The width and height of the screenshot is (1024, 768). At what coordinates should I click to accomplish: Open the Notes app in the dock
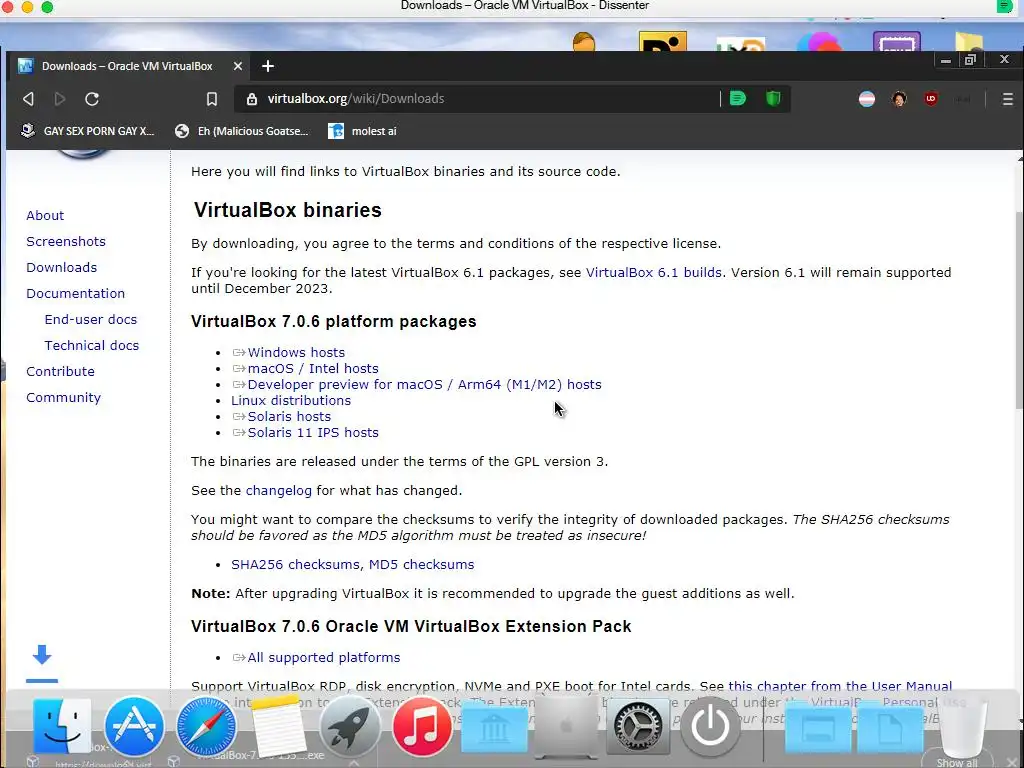[x=278, y=726]
